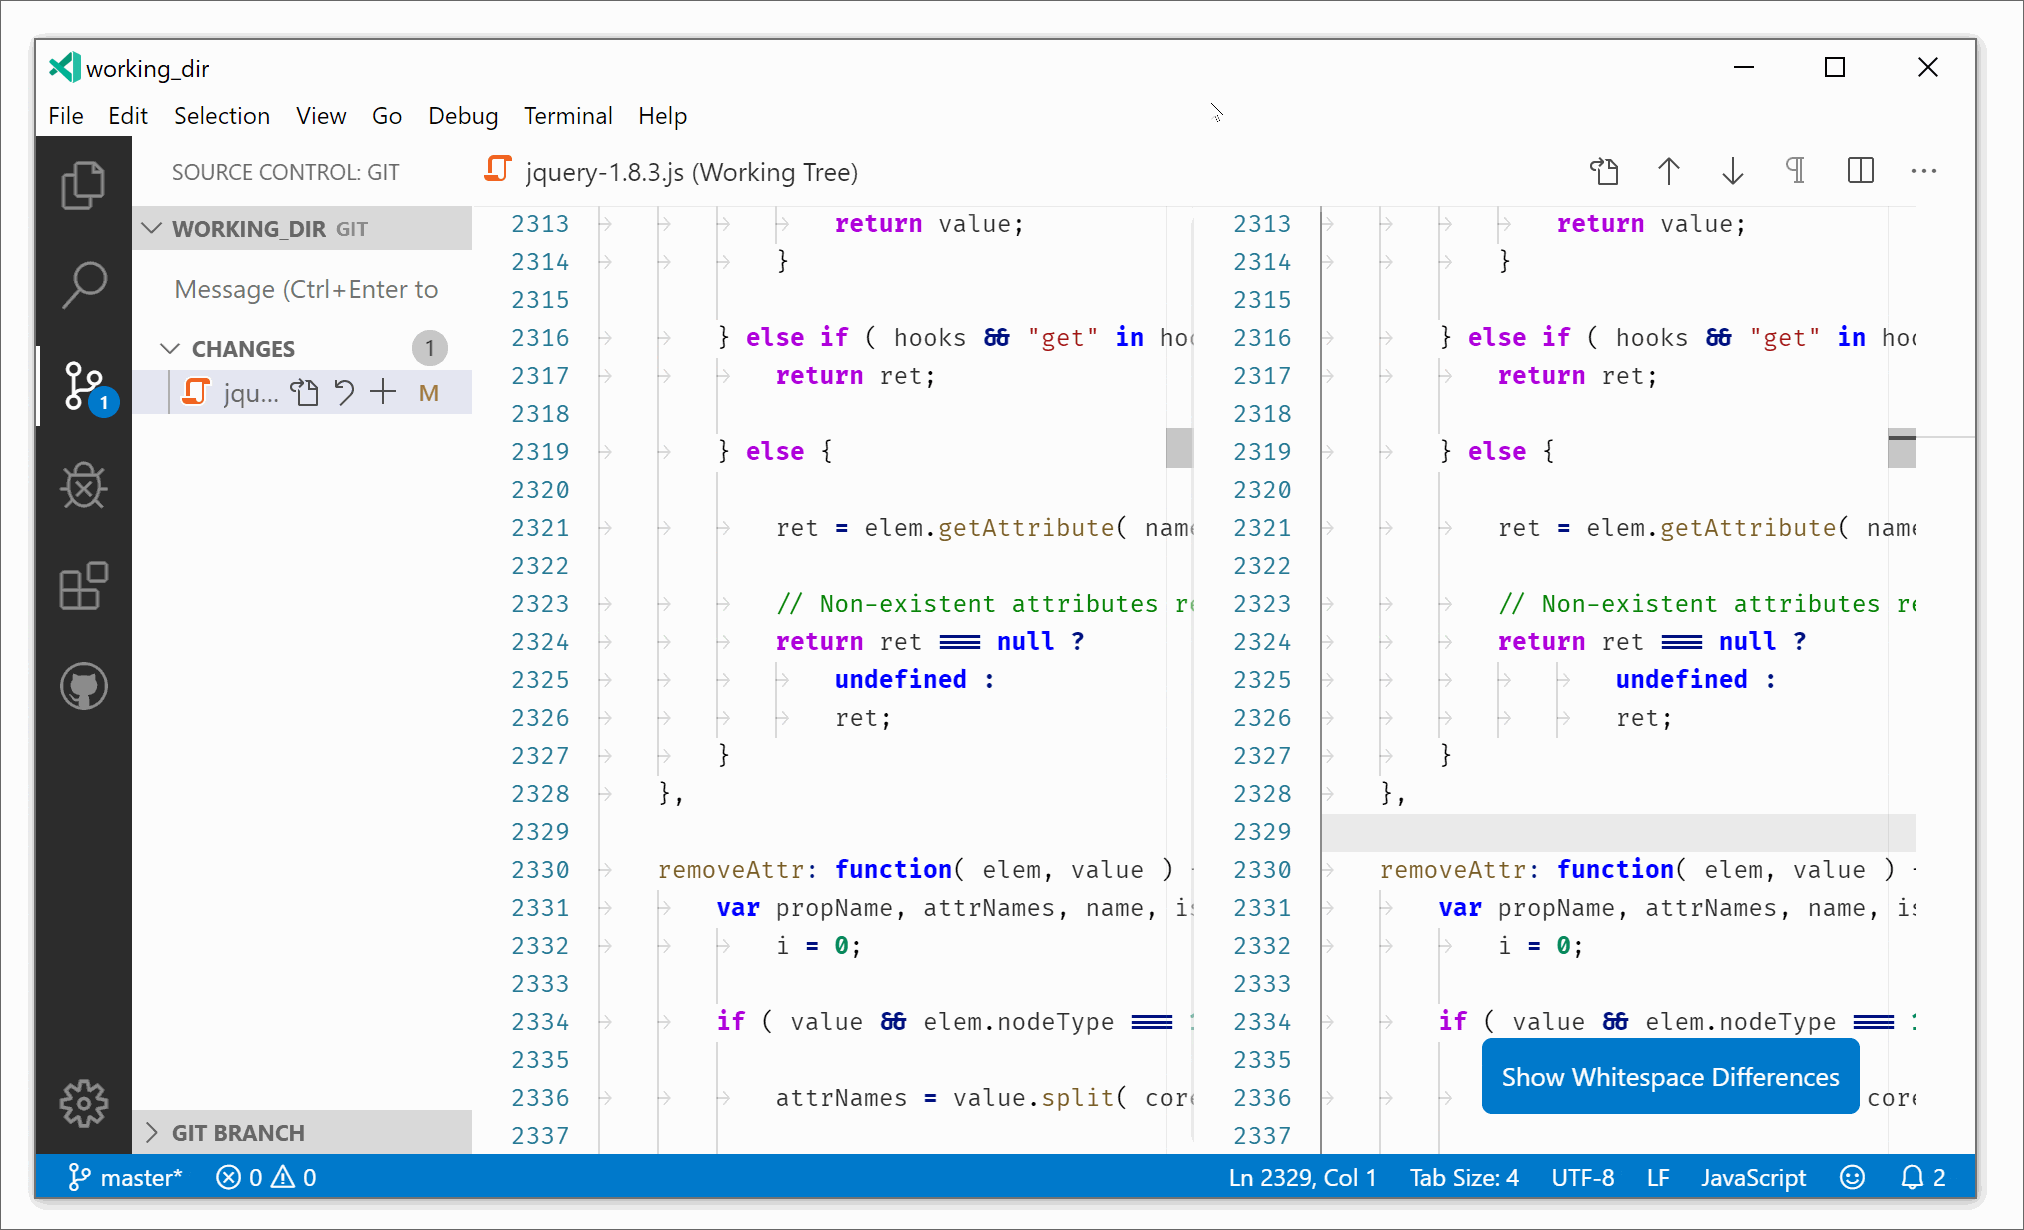
Task: Toggle inline view with the split editor icon
Action: [x=1859, y=171]
